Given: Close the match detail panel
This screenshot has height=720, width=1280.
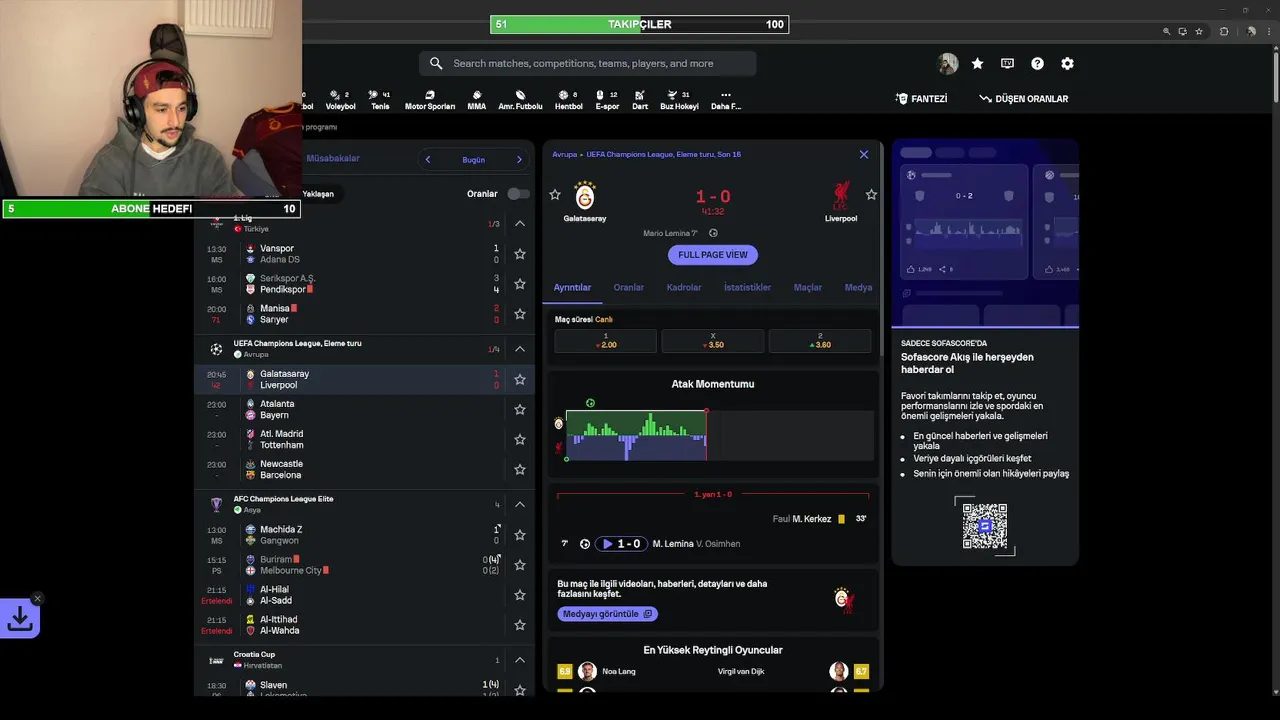Looking at the screenshot, I should [864, 155].
